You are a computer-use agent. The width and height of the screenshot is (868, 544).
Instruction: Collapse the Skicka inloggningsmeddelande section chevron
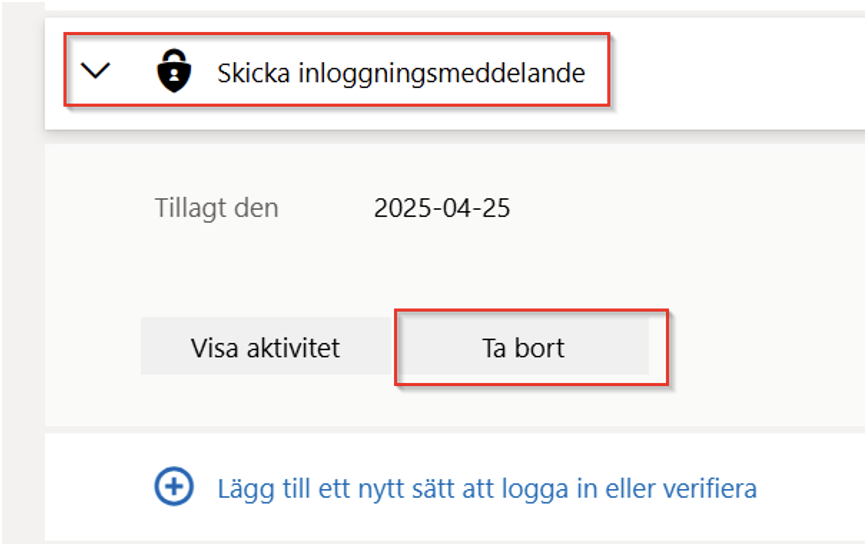click(x=95, y=70)
